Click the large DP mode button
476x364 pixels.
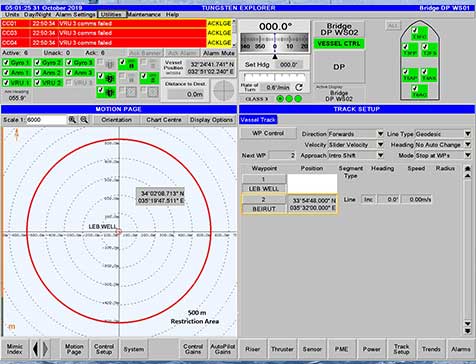tap(339, 67)
